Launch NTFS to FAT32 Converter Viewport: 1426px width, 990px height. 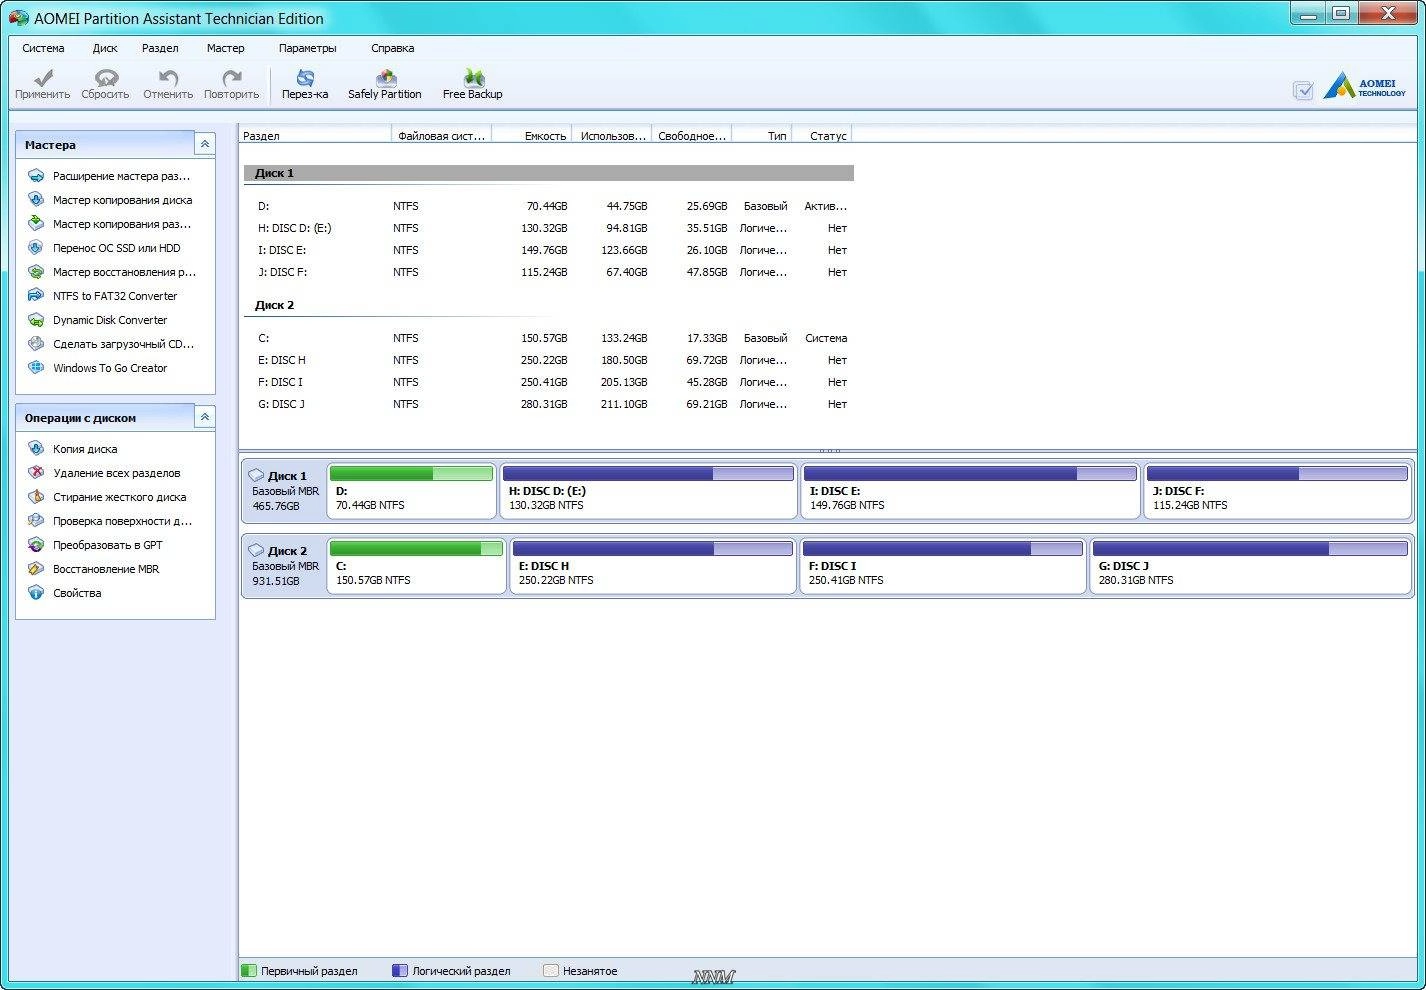click(x=103, y=296)
